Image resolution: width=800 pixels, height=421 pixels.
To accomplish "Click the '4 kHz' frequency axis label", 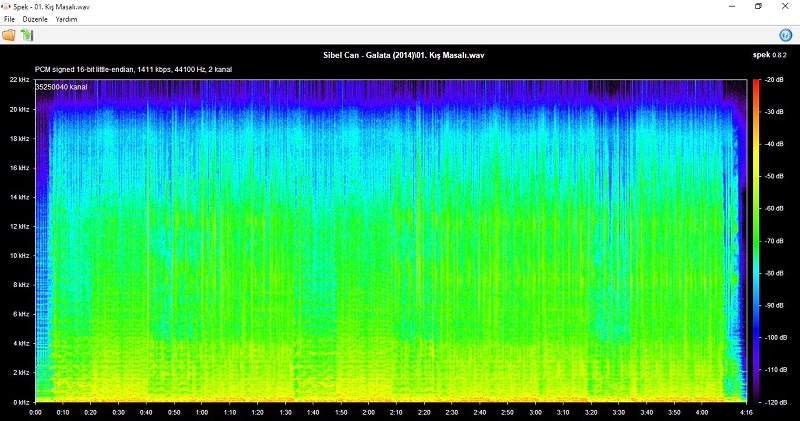I will point(21,343).
